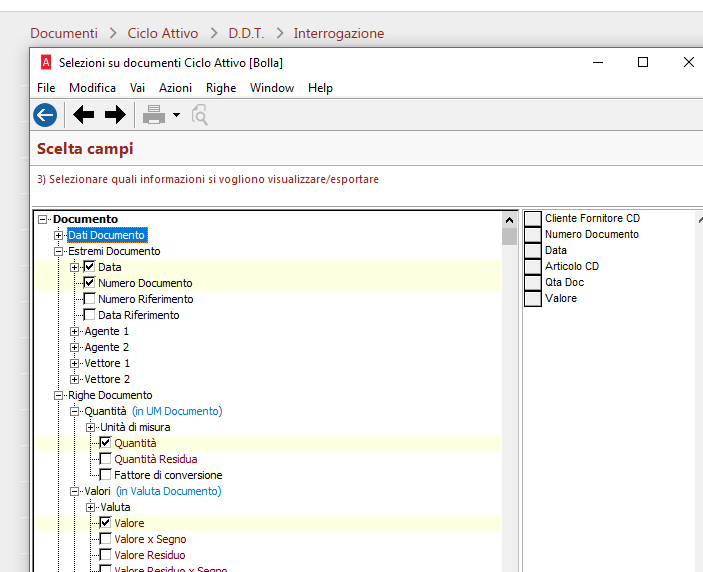The width and height of the screenshot is (703, 572).
Task: Click 'Articolo CD' label in right list
Action: point(572,266)
